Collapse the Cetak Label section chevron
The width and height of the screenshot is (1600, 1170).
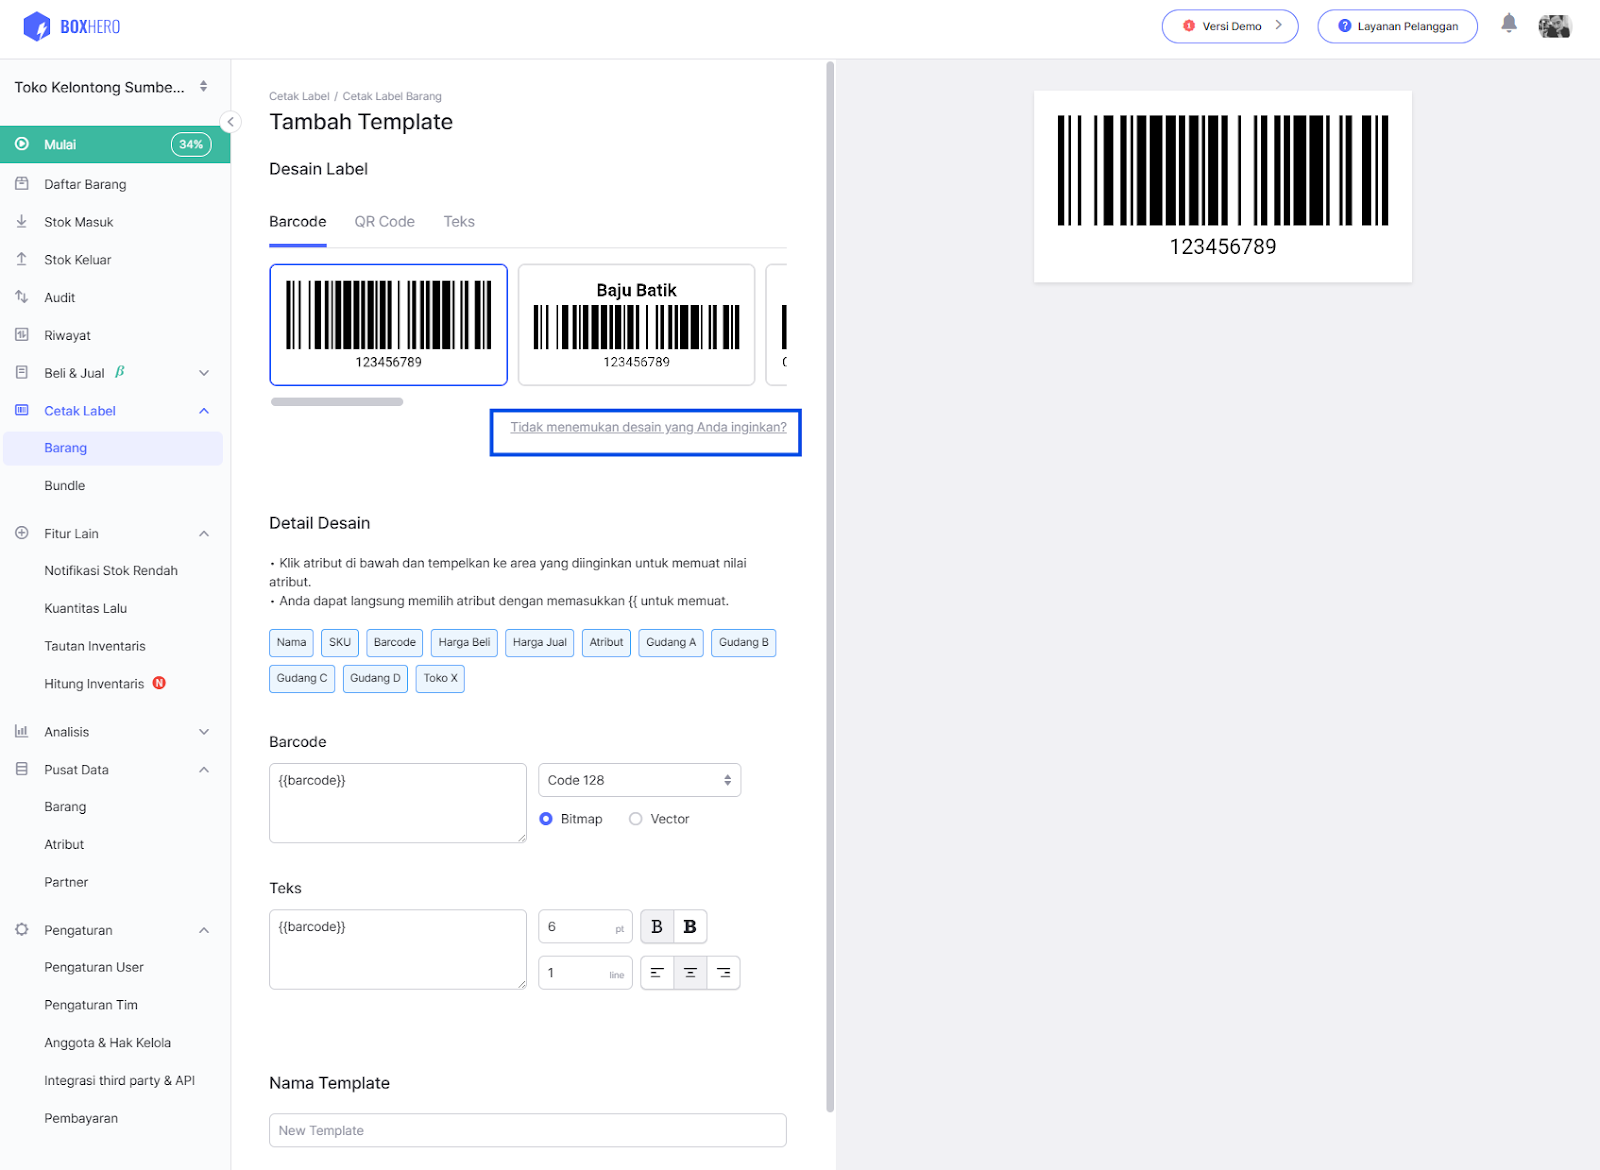click(x=204, y=411)
